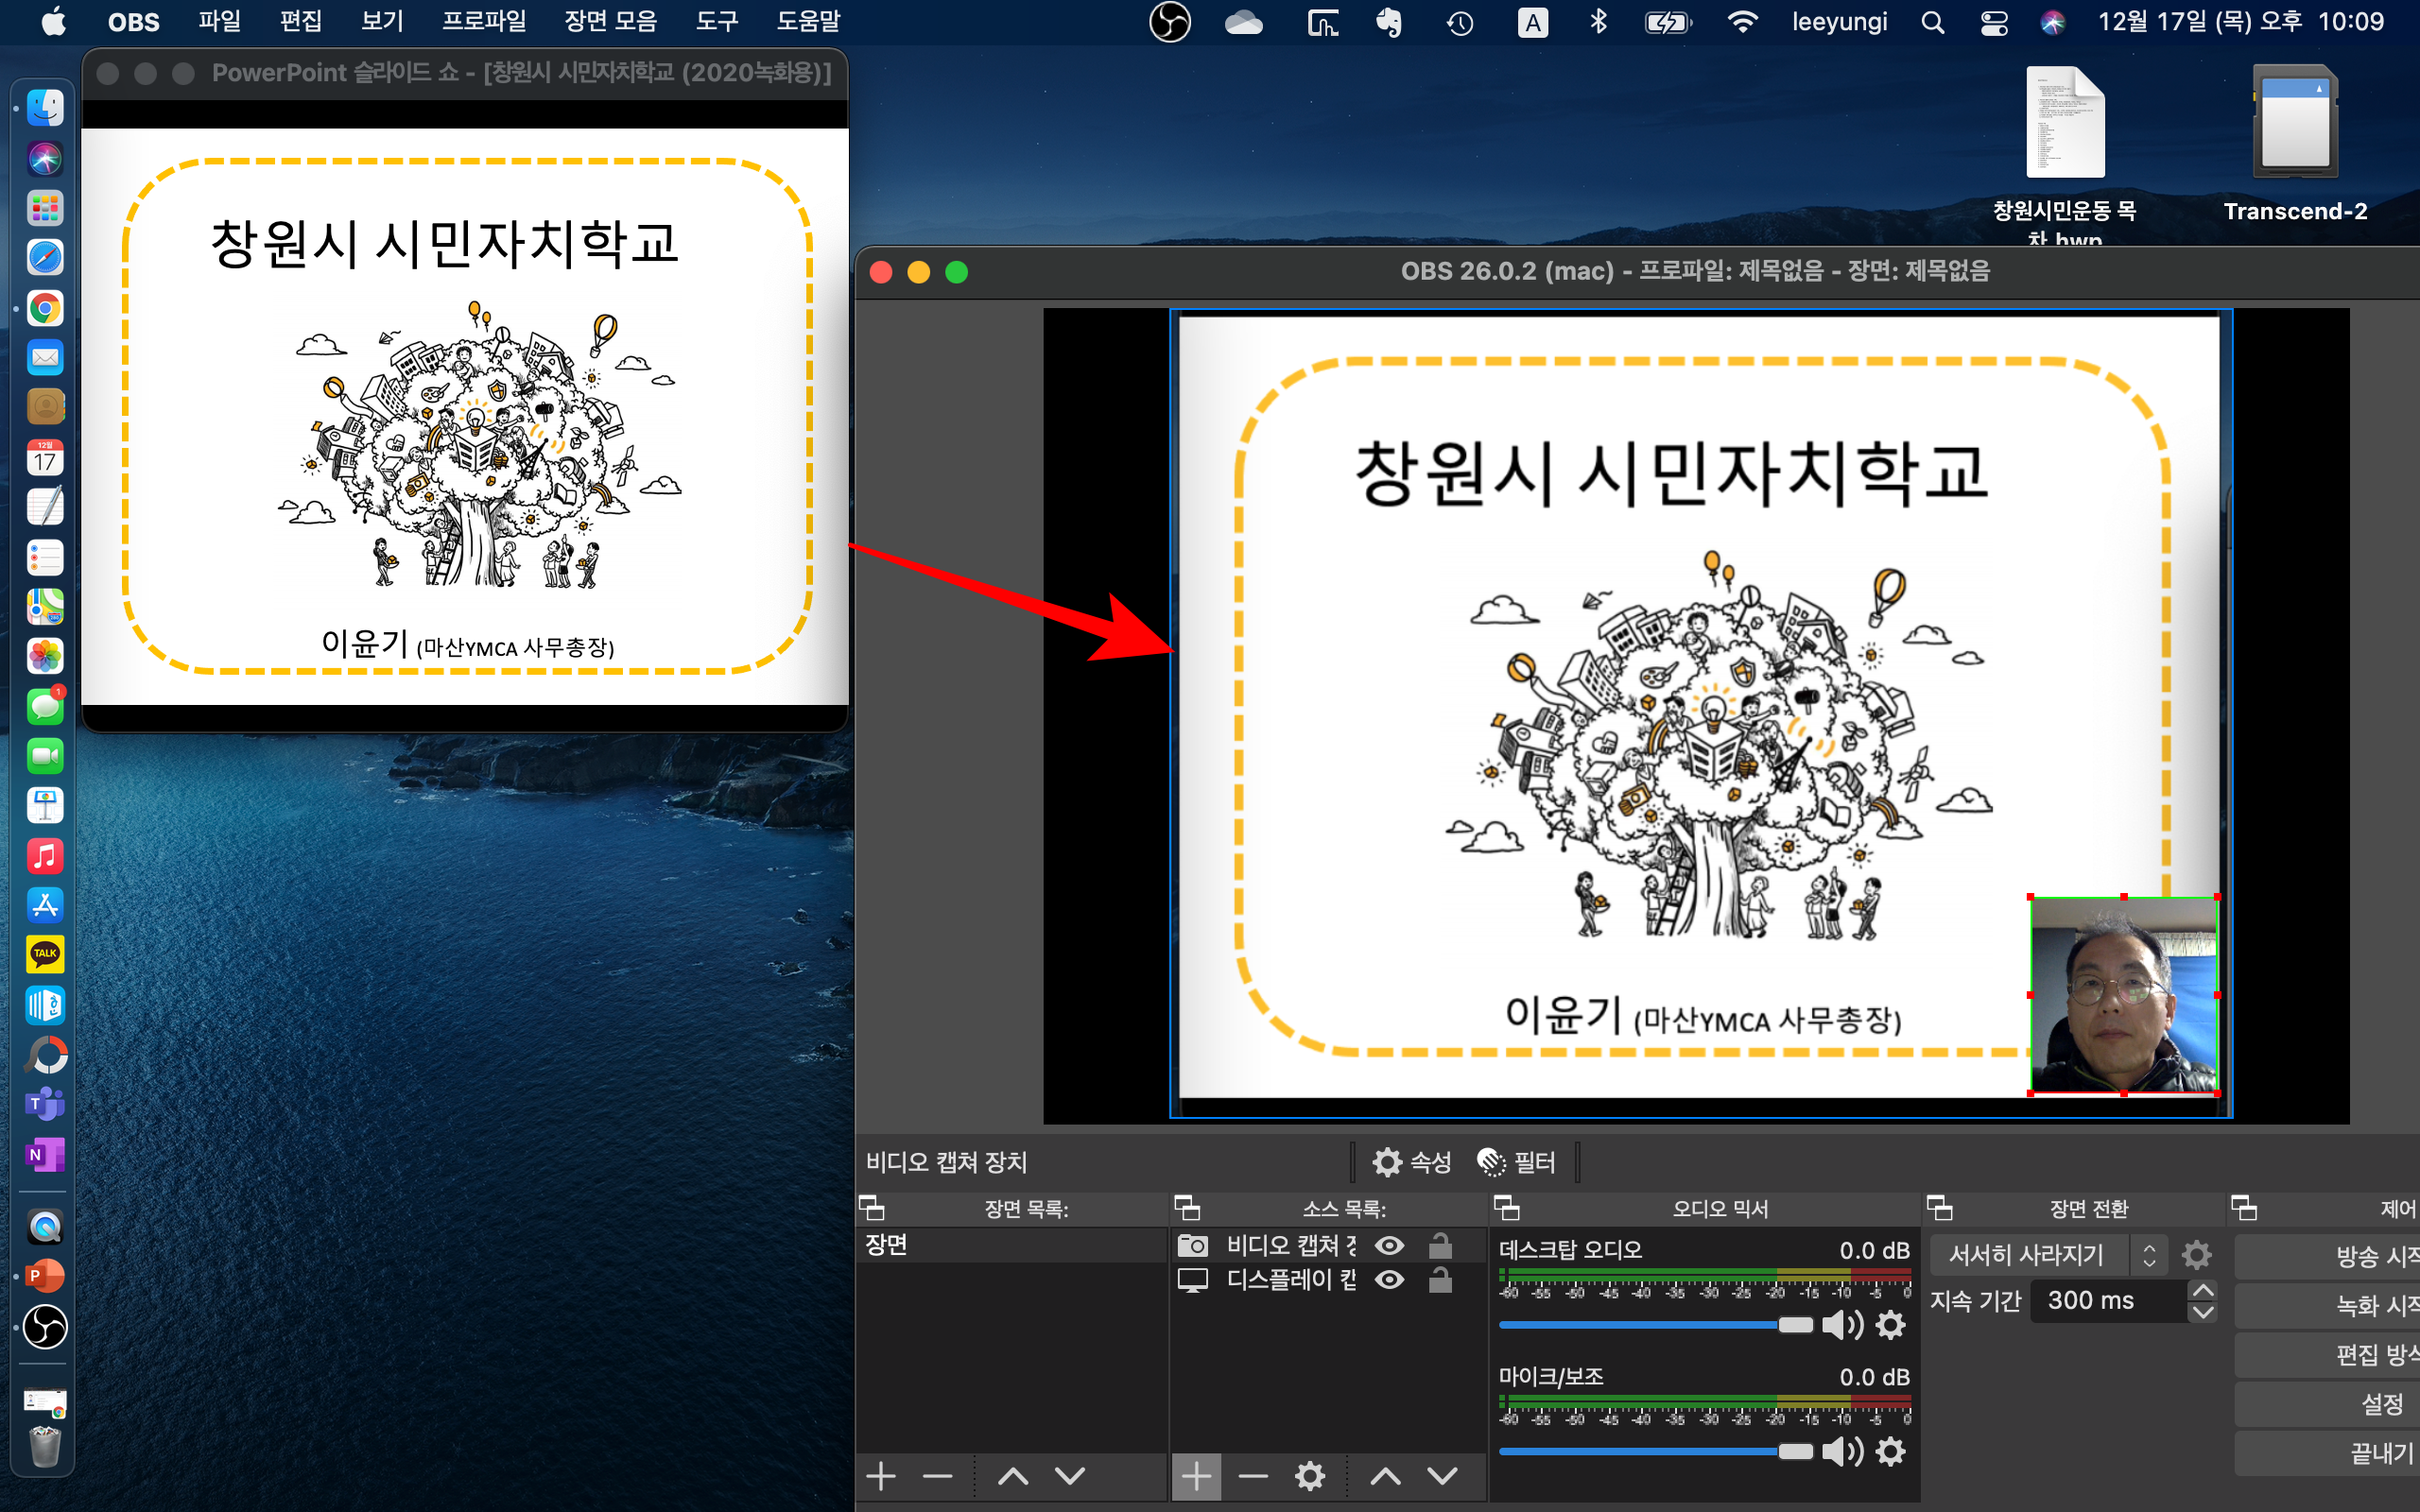The height and width of the screenshot is (1512, 2420).
Task: Click the 설정 button
Action: pyautogui.click(x=2380, y=1404)
